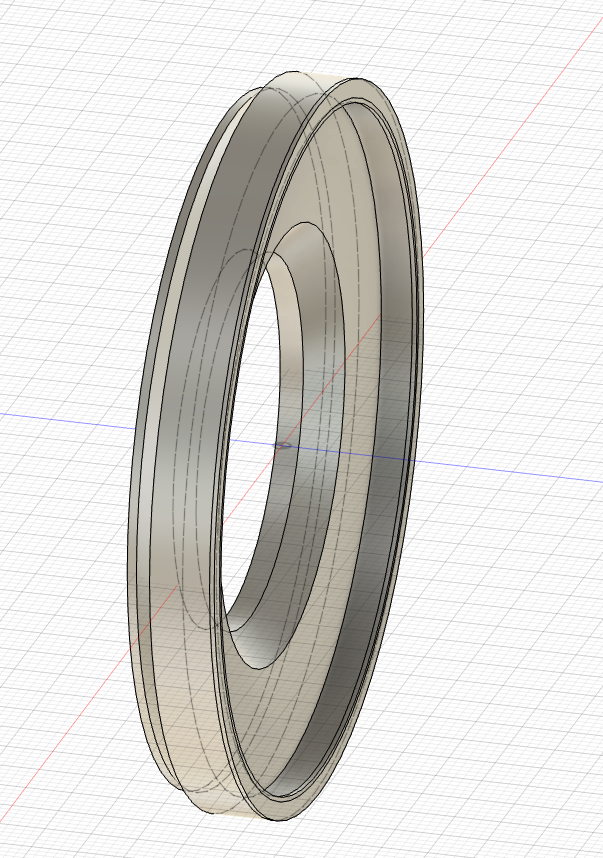
Task: Click the origin point at the ring's center
Action: point(281,446)
